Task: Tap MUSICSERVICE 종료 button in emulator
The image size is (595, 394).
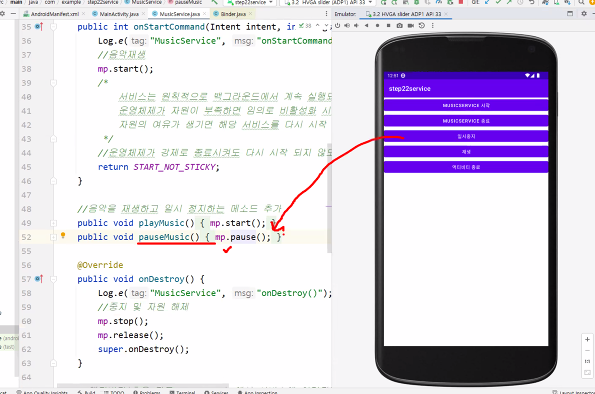Action: (466, 121)
